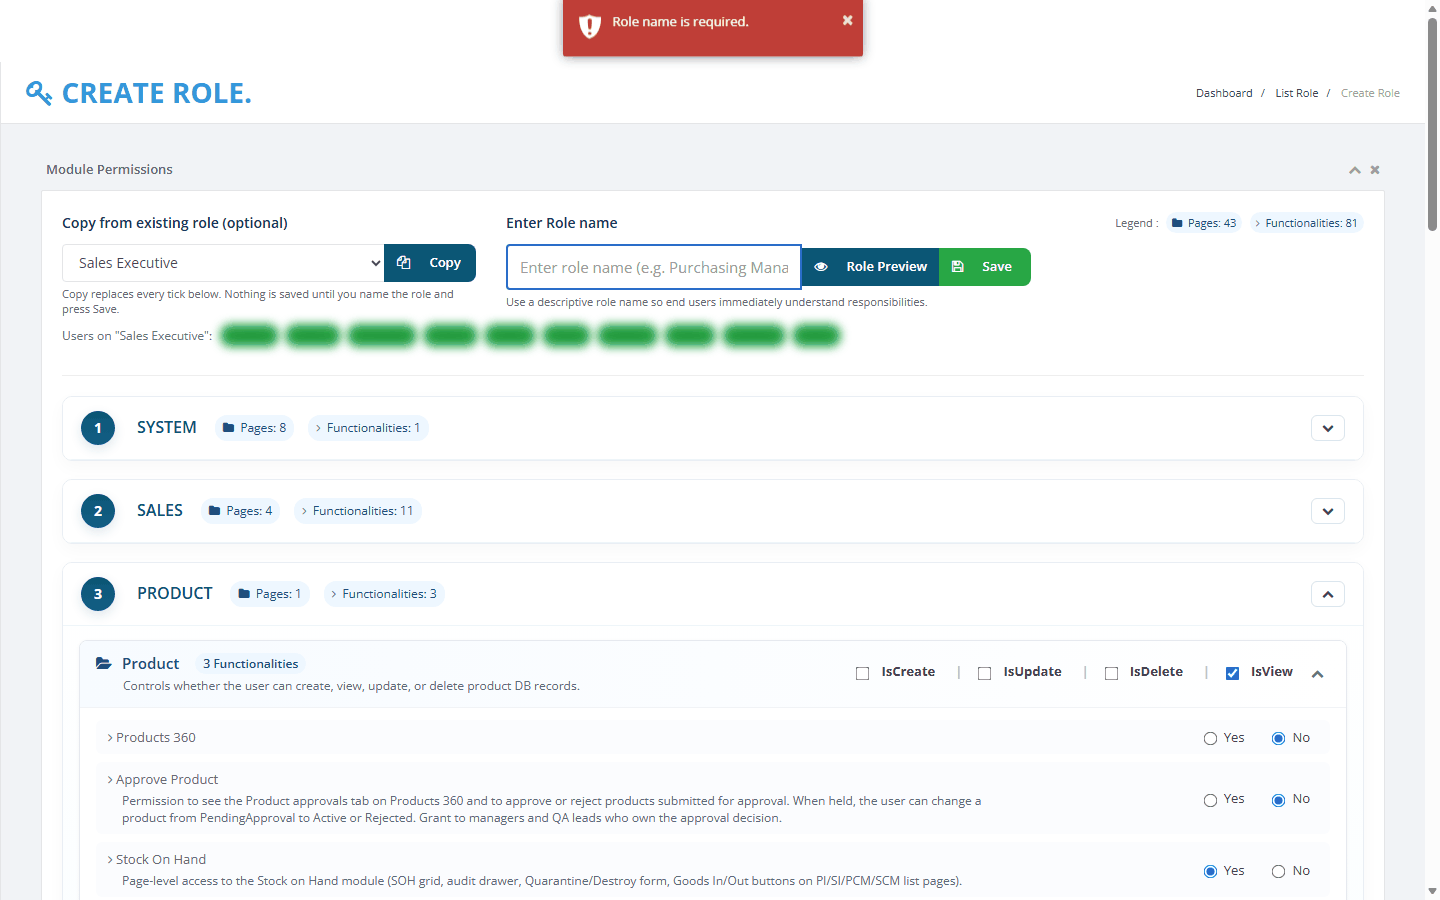The height and width of the screenshot is (900, 1440).
Task: Open the copy-from-role dropdown showing Sales Executive
Action: coord(223,263)
